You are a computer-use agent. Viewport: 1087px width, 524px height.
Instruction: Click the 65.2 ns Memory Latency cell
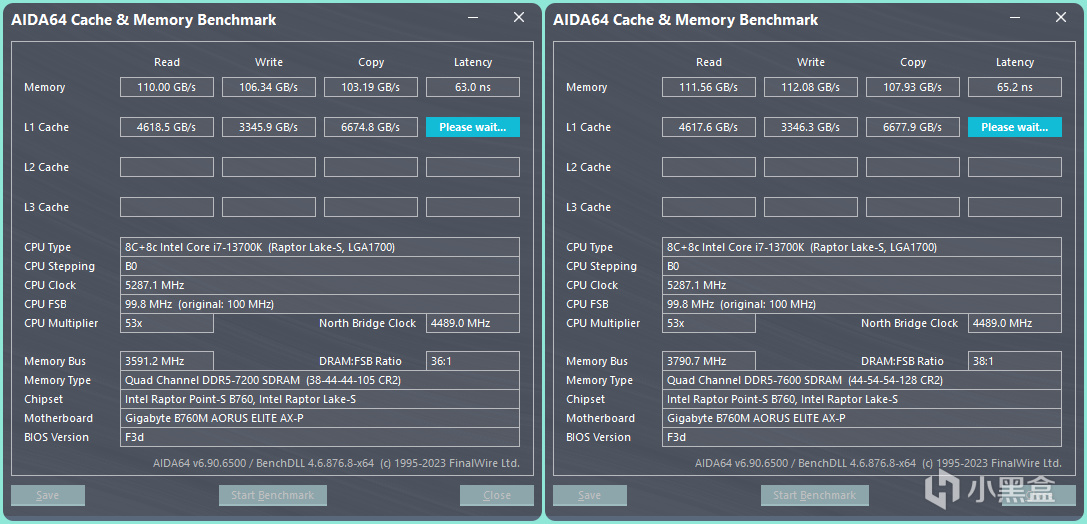(x=1014, y=87)
